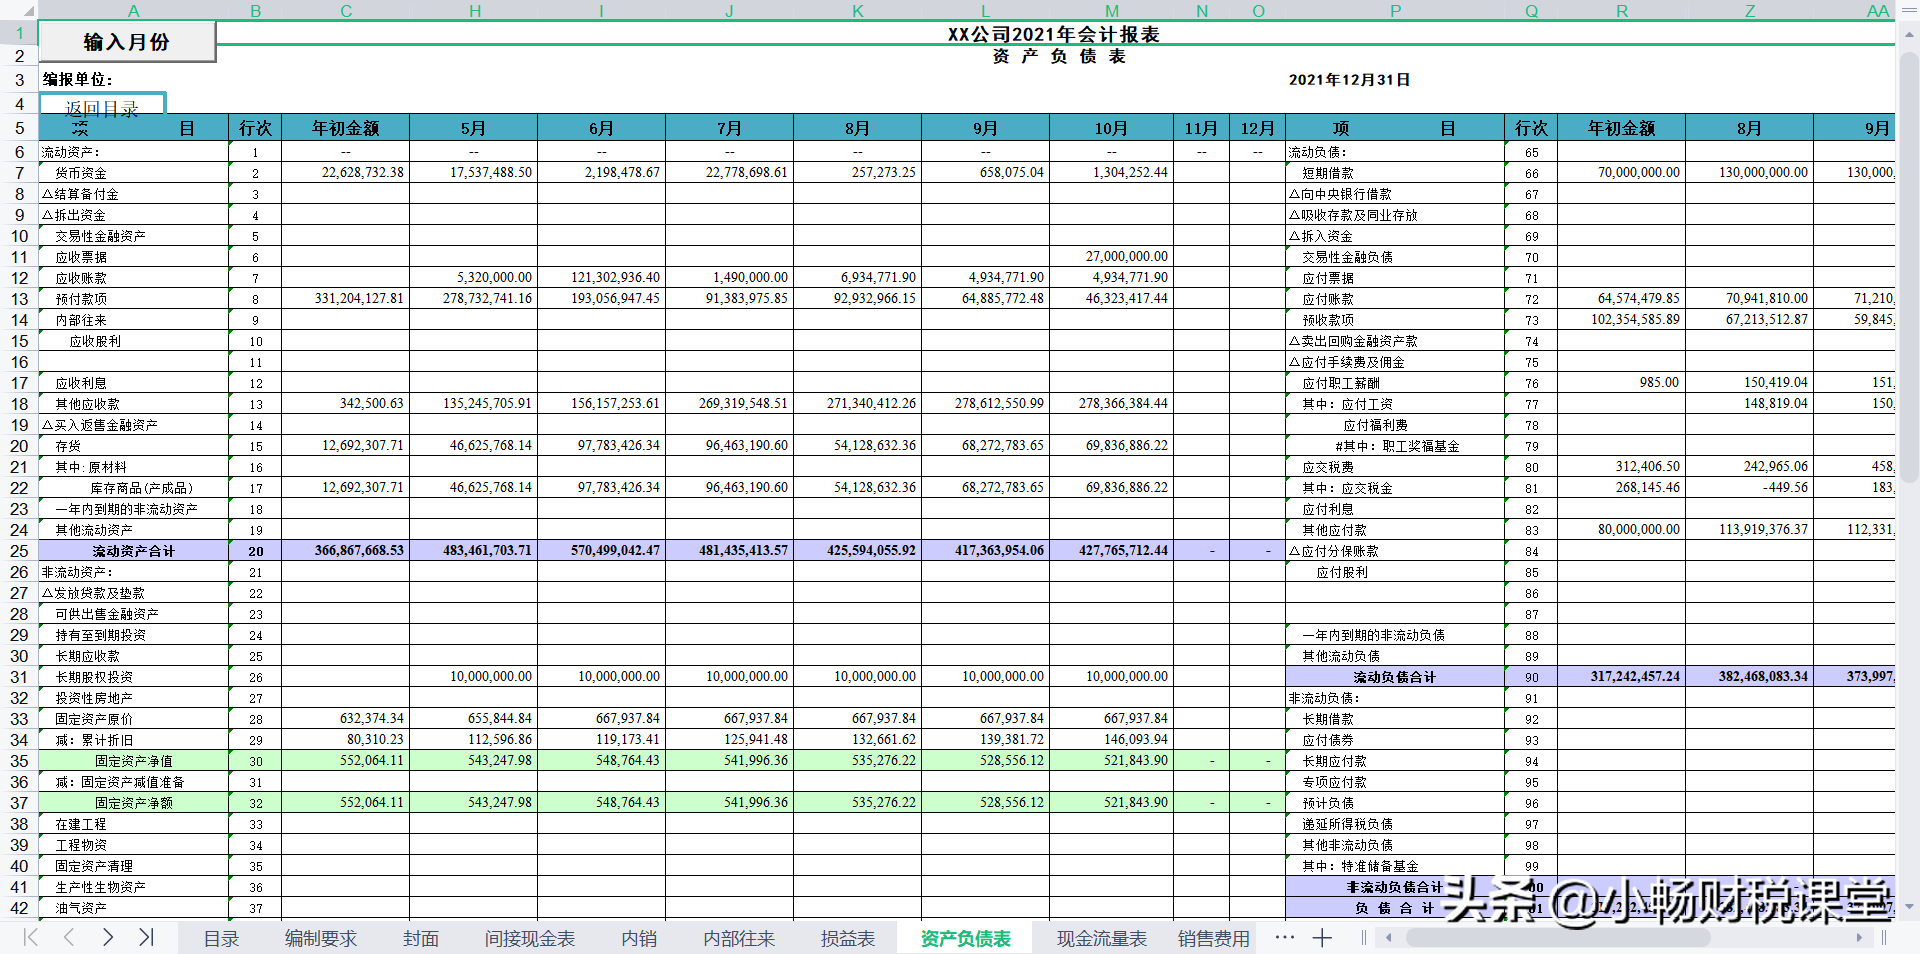This screenshot has width=1920, height=954.
Task: Add a new sheet with plus icon
Action: click(1322, 937)
